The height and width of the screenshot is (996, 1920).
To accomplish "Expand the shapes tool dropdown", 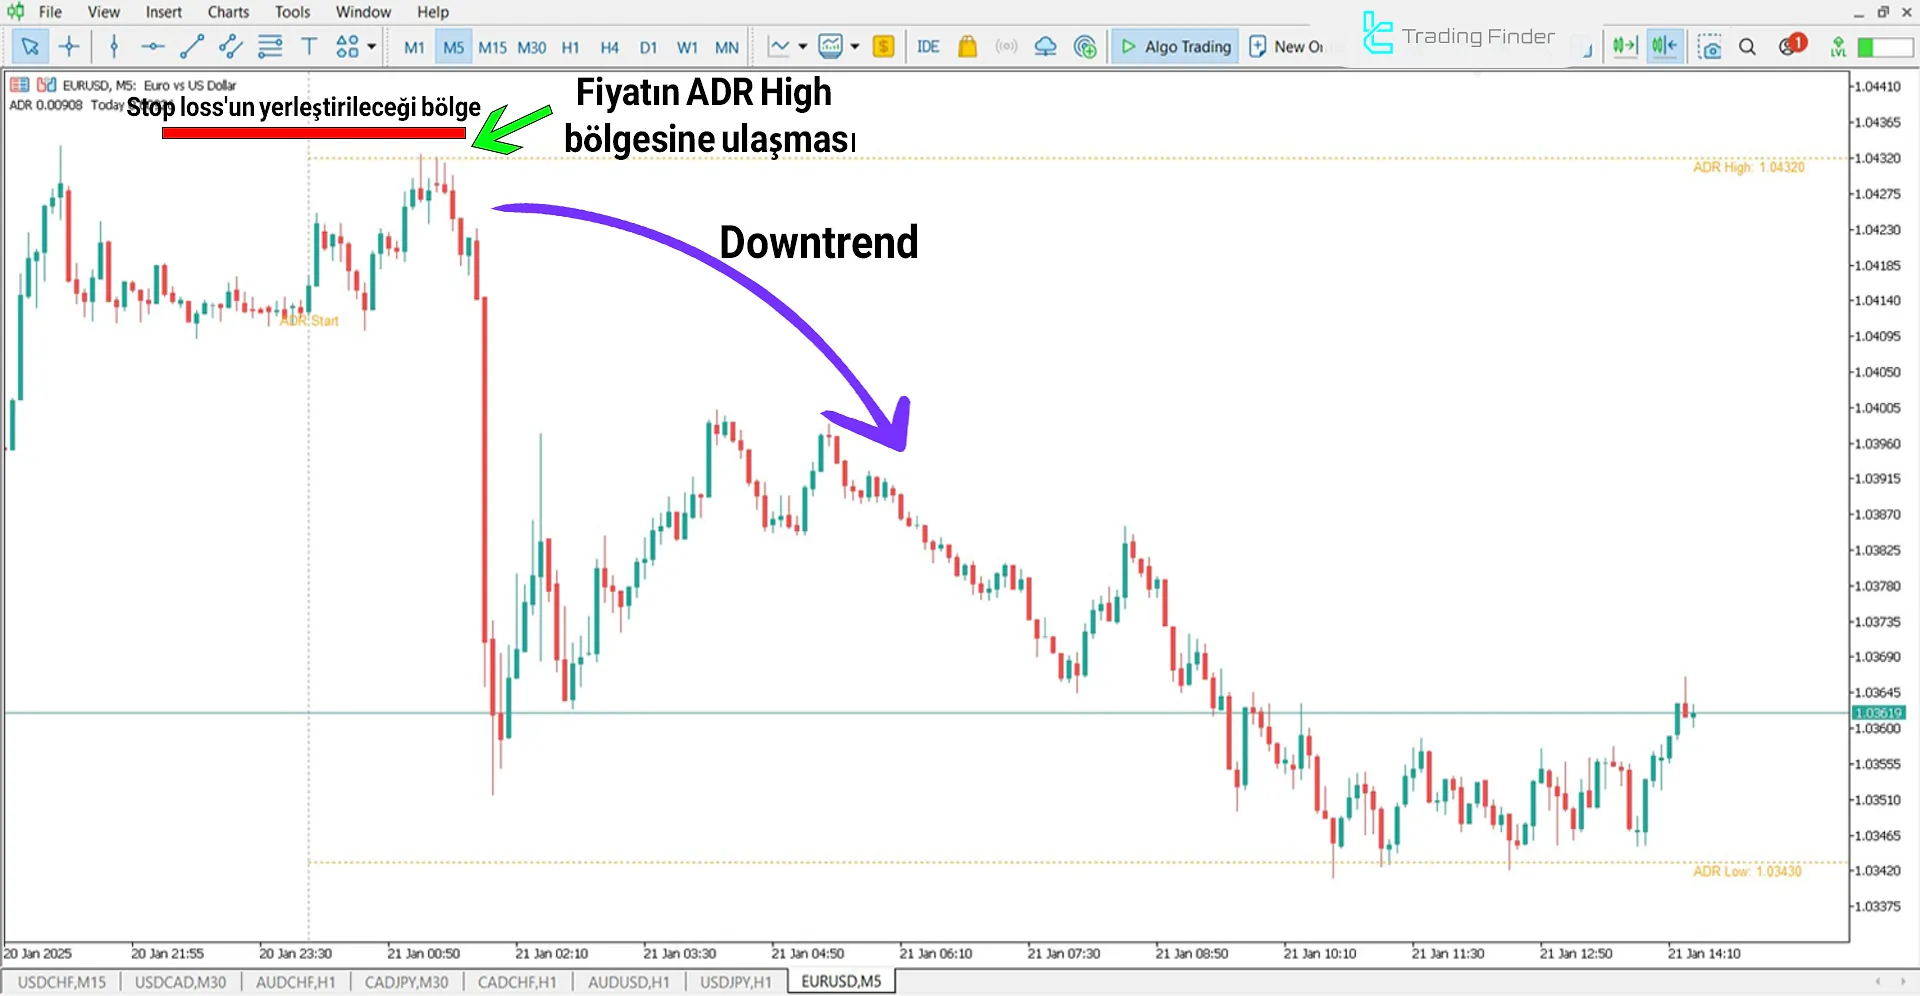I will (x=370, y=46).
